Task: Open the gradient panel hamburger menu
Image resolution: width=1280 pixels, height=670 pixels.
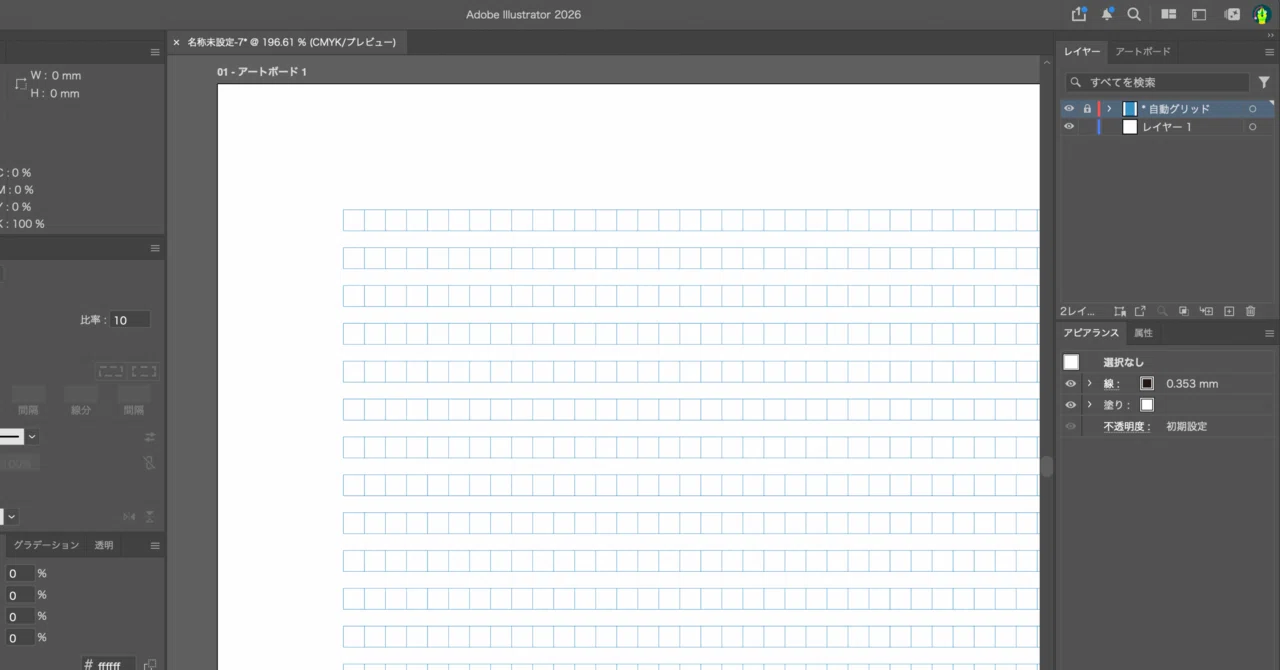Action: point(155,545)
